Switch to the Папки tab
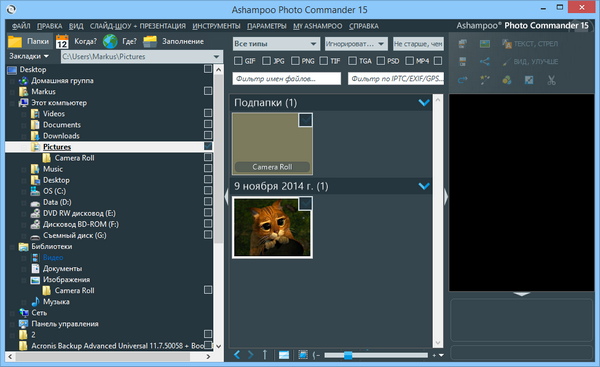Image resolution: width=600 pixels, height=367 pixels. pos(29,41)
